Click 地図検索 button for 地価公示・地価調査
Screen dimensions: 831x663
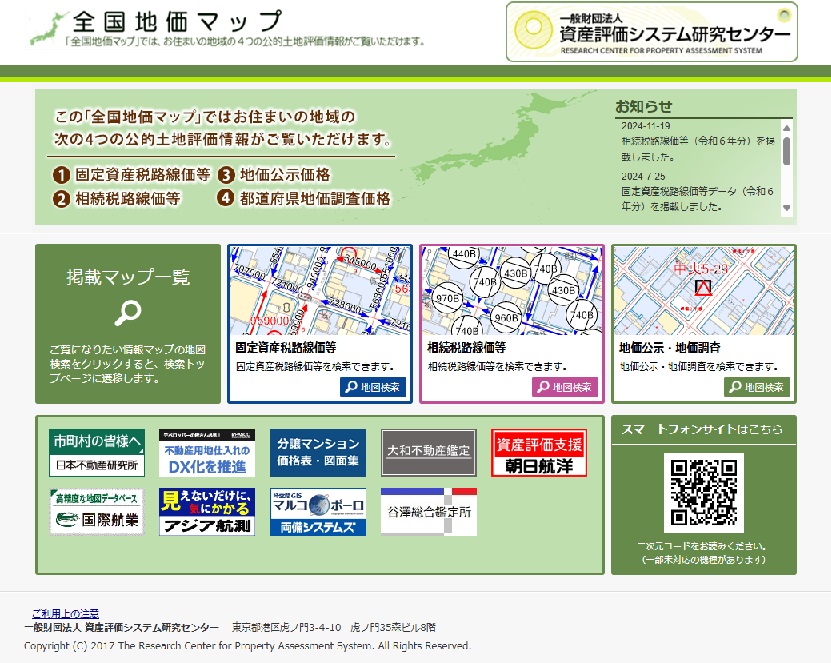tap(756, 387)
